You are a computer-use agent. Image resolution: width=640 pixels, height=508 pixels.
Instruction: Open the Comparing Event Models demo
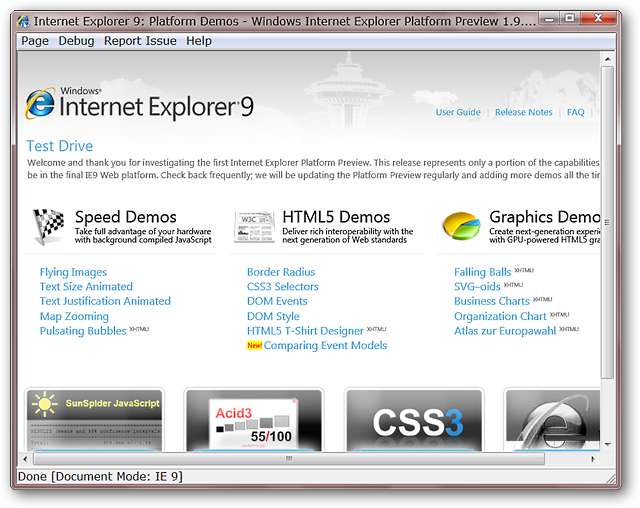325,346
